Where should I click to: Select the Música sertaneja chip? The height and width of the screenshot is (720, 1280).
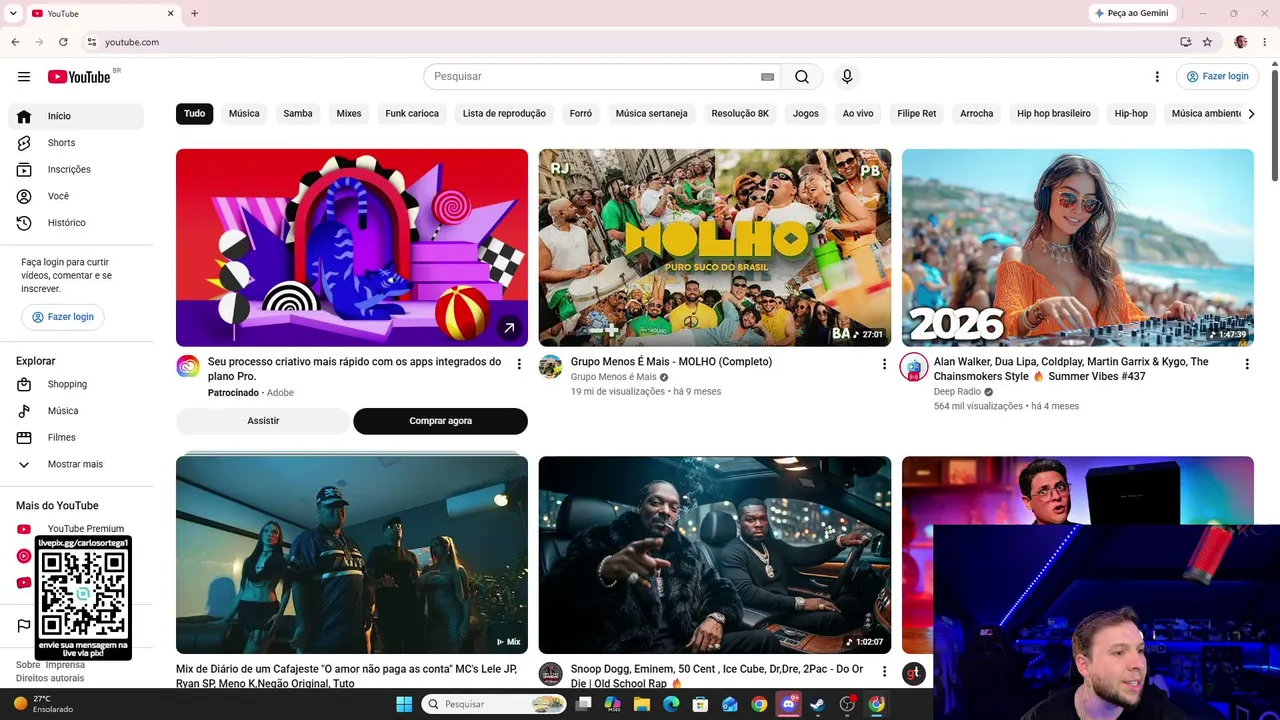pos(652,114)
